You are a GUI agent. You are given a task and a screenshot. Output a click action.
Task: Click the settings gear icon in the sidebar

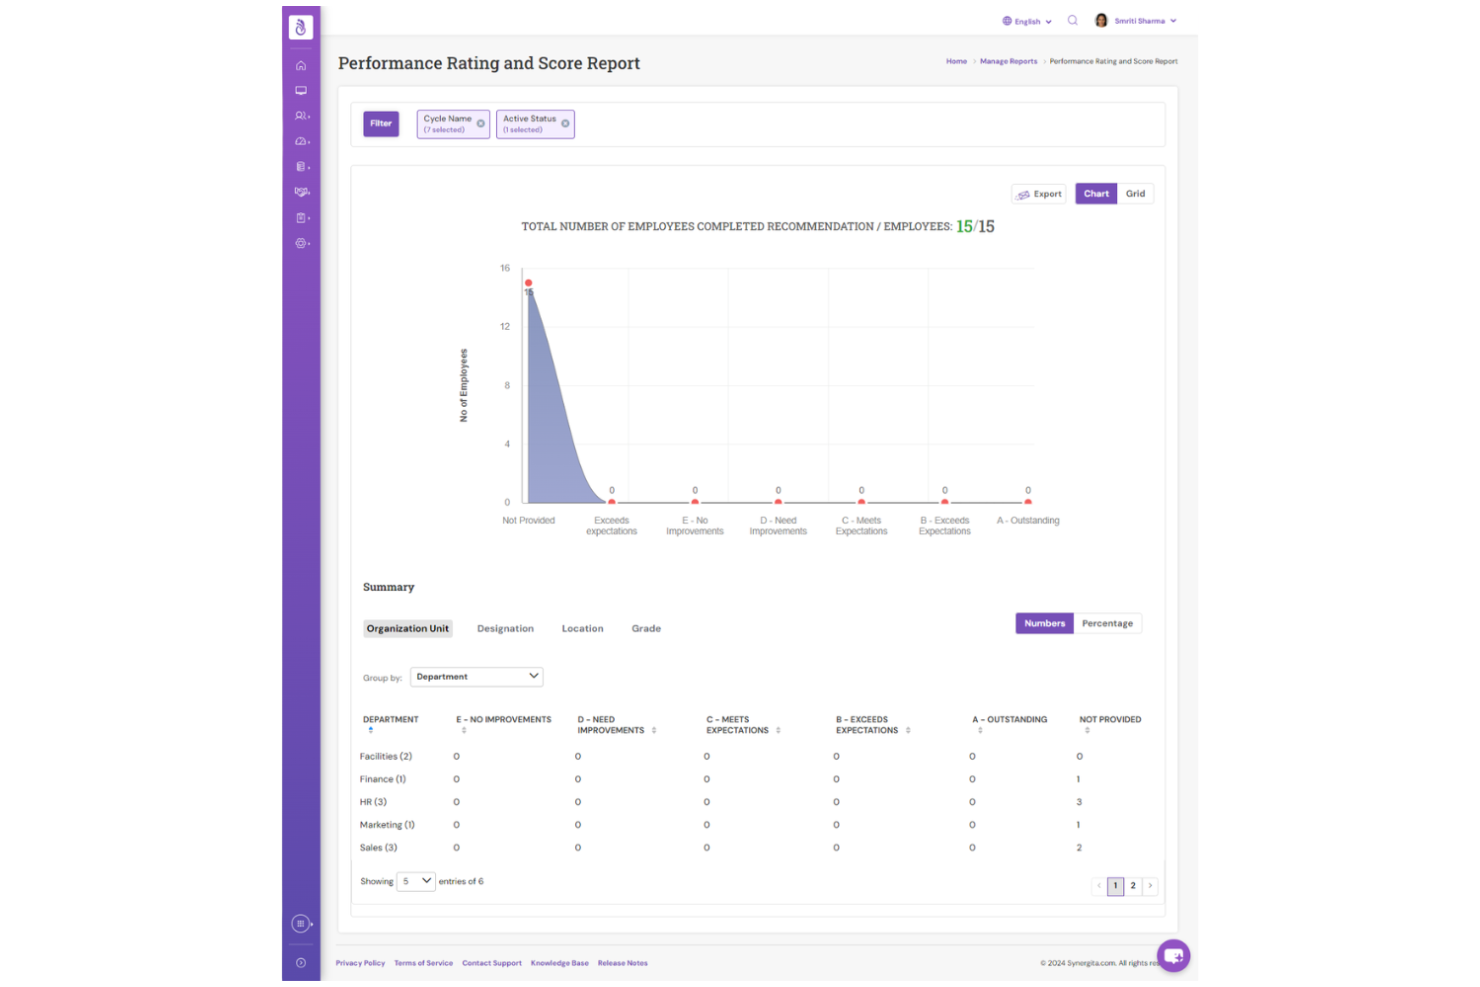click(300, 243)
